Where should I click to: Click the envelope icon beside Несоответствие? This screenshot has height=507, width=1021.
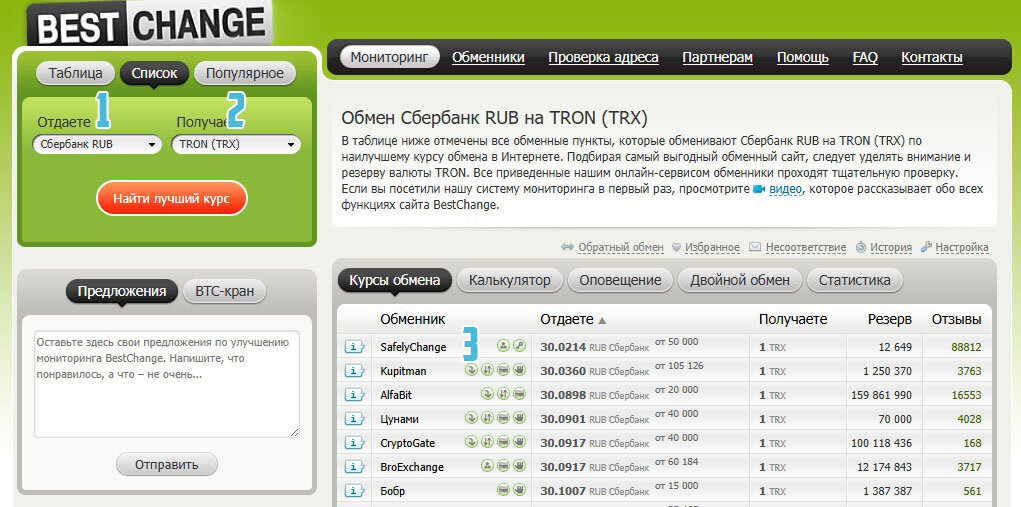[x=755, y=247]
